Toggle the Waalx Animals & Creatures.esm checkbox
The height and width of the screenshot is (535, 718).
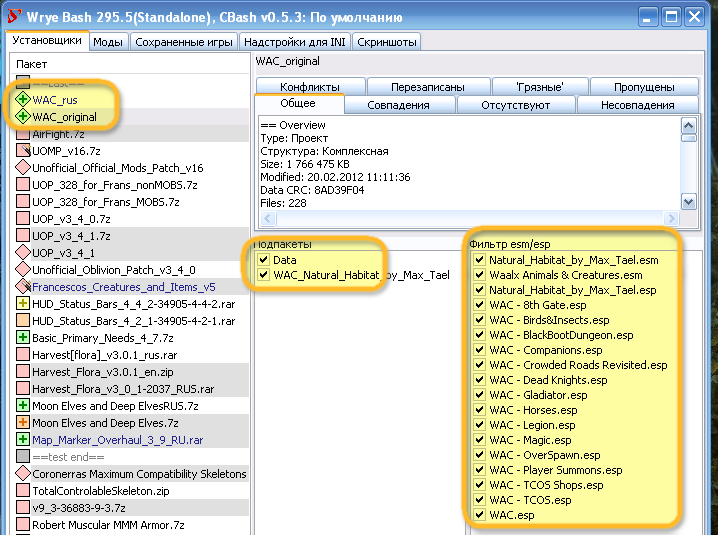tap(479, 275)
